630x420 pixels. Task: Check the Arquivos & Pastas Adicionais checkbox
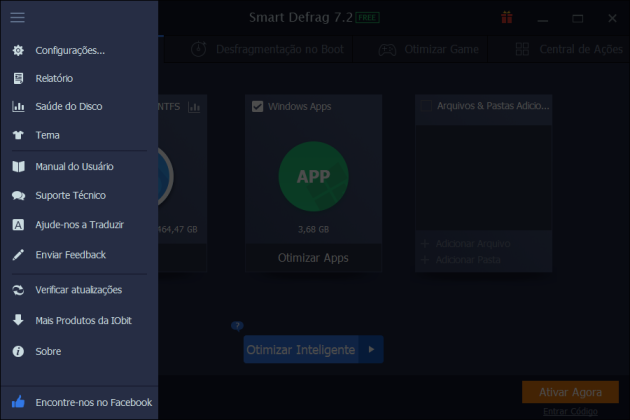click(x=426, y=106)
